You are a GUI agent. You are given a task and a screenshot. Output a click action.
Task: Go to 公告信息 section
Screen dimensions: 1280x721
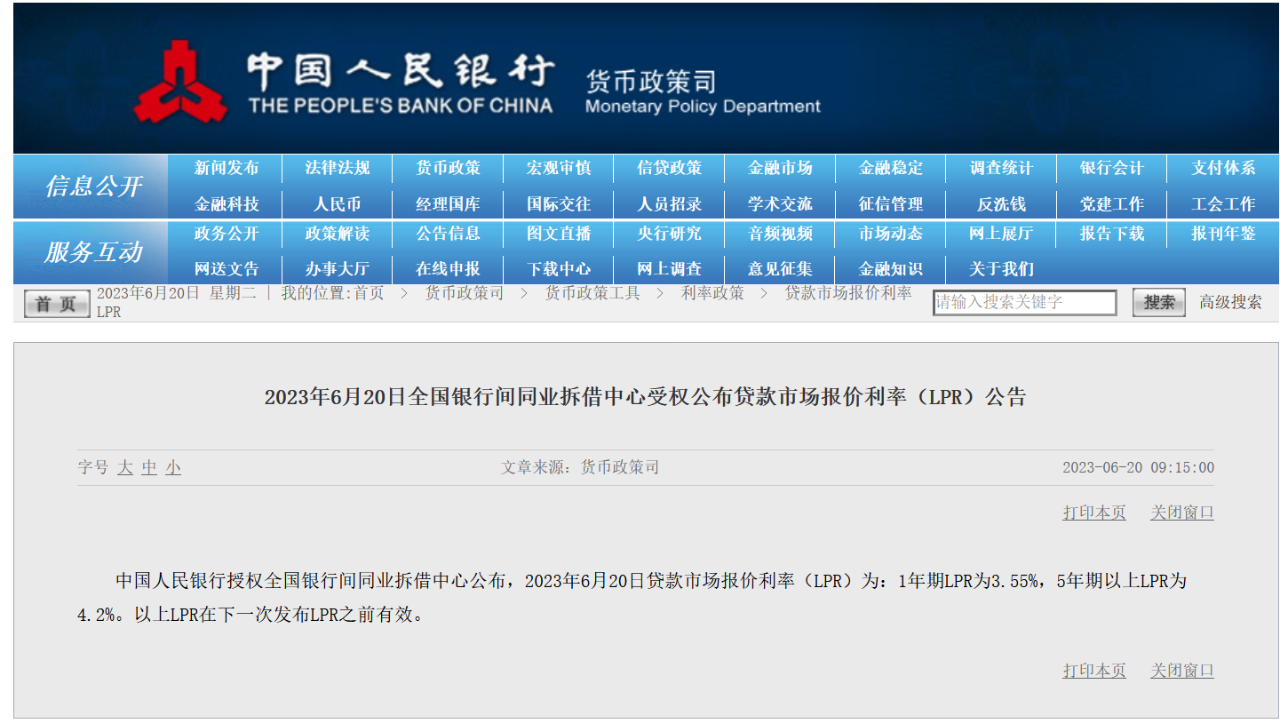[448, 233]
